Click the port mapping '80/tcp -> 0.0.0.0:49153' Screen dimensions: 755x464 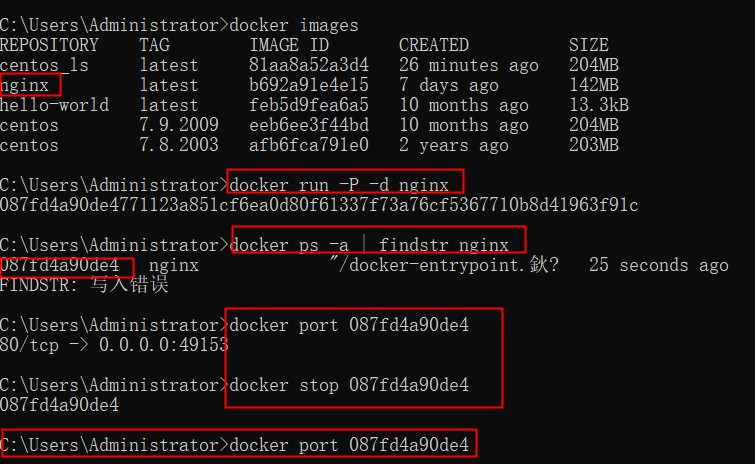(114, 345)
